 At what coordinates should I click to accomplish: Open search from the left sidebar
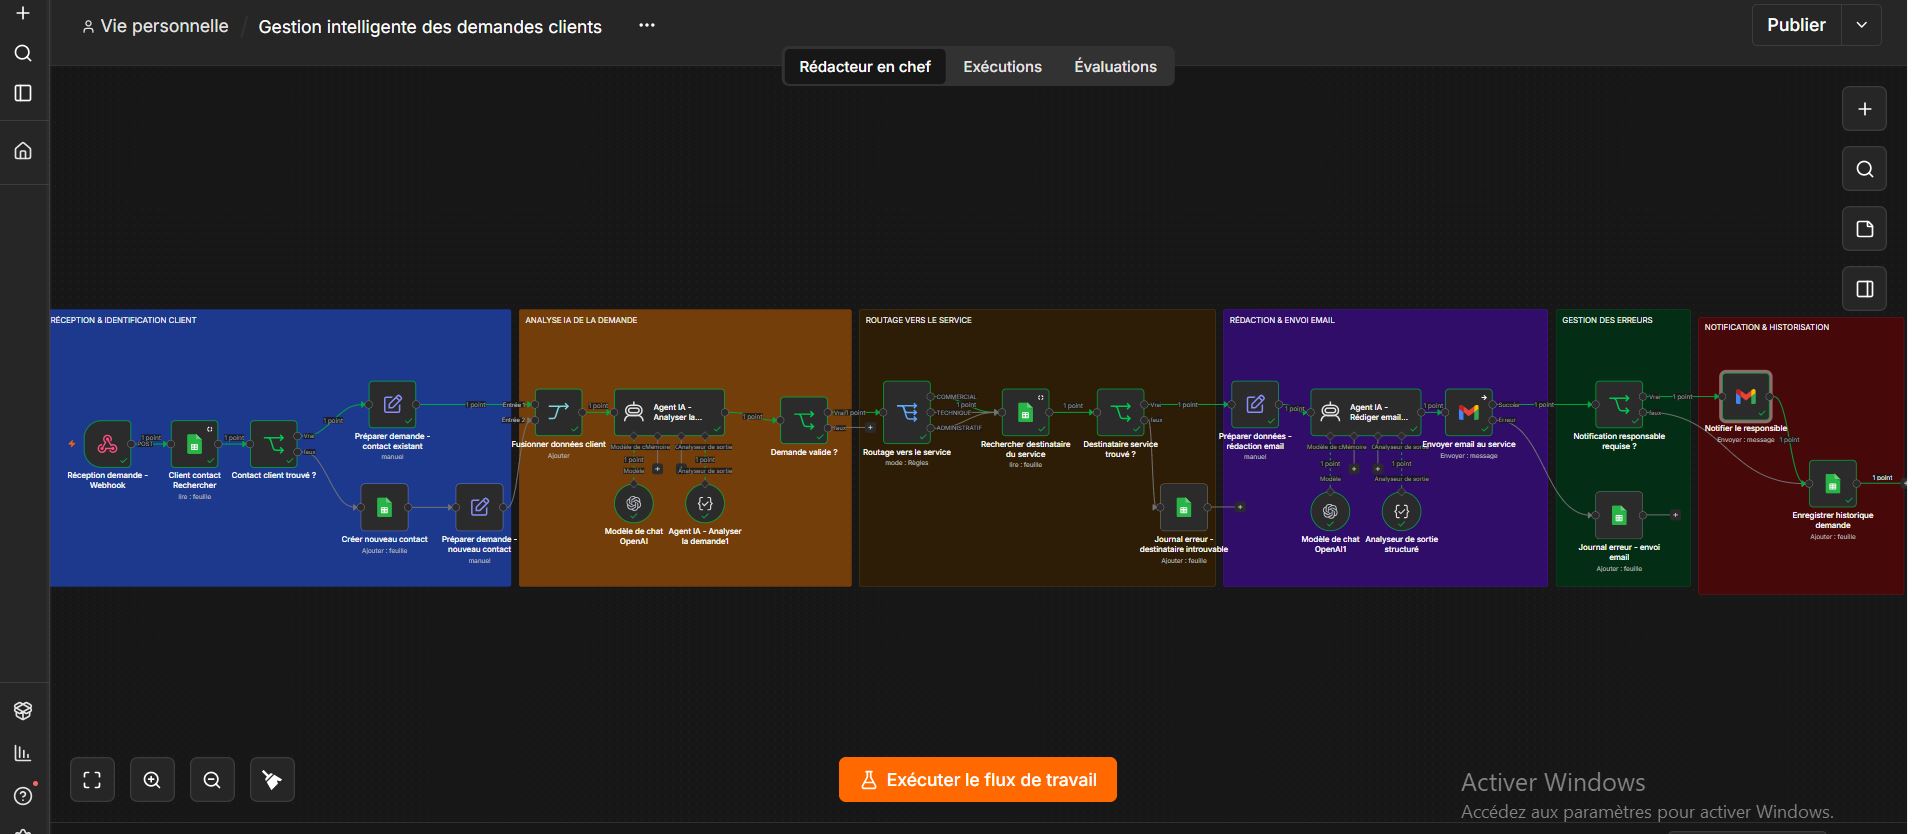[x=23, y=53]
